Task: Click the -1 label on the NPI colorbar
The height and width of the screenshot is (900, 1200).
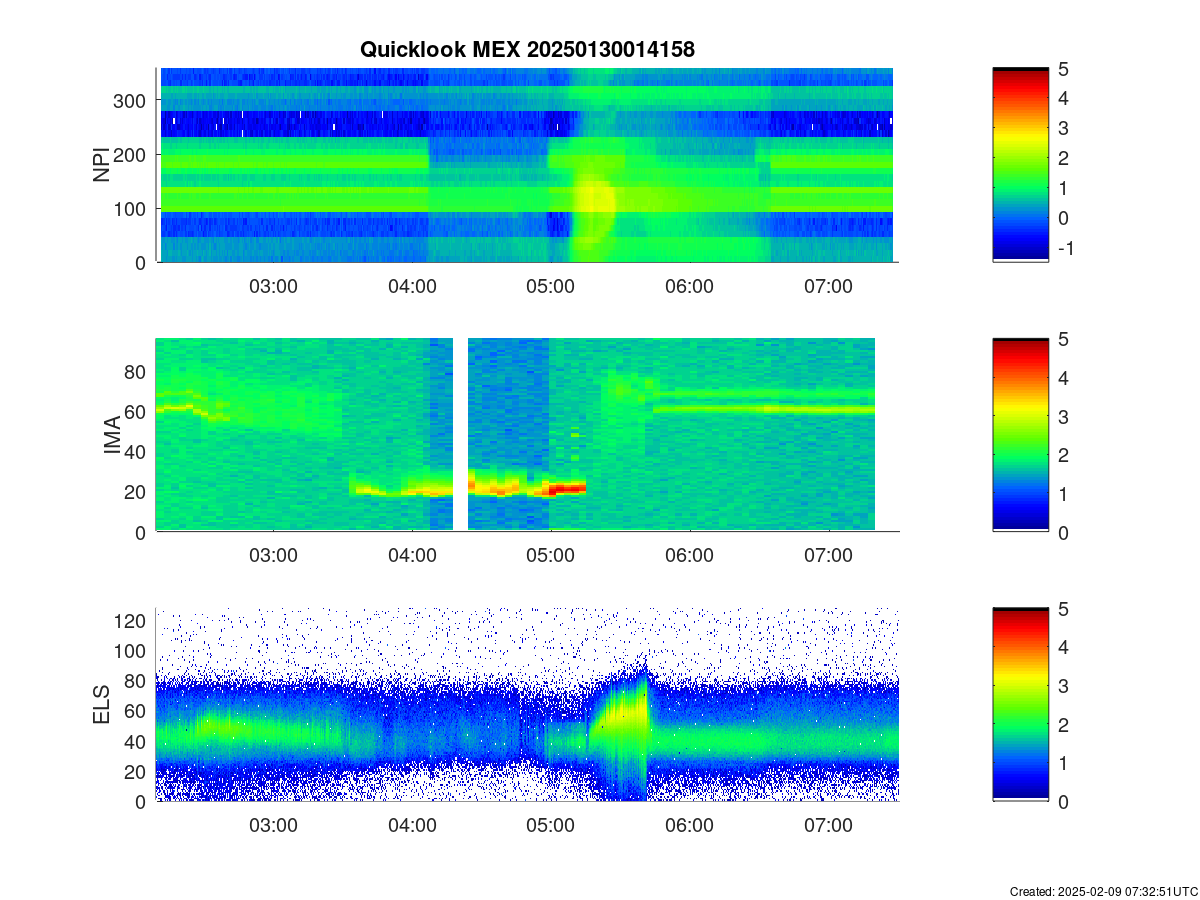Action: click(1065, 248)
